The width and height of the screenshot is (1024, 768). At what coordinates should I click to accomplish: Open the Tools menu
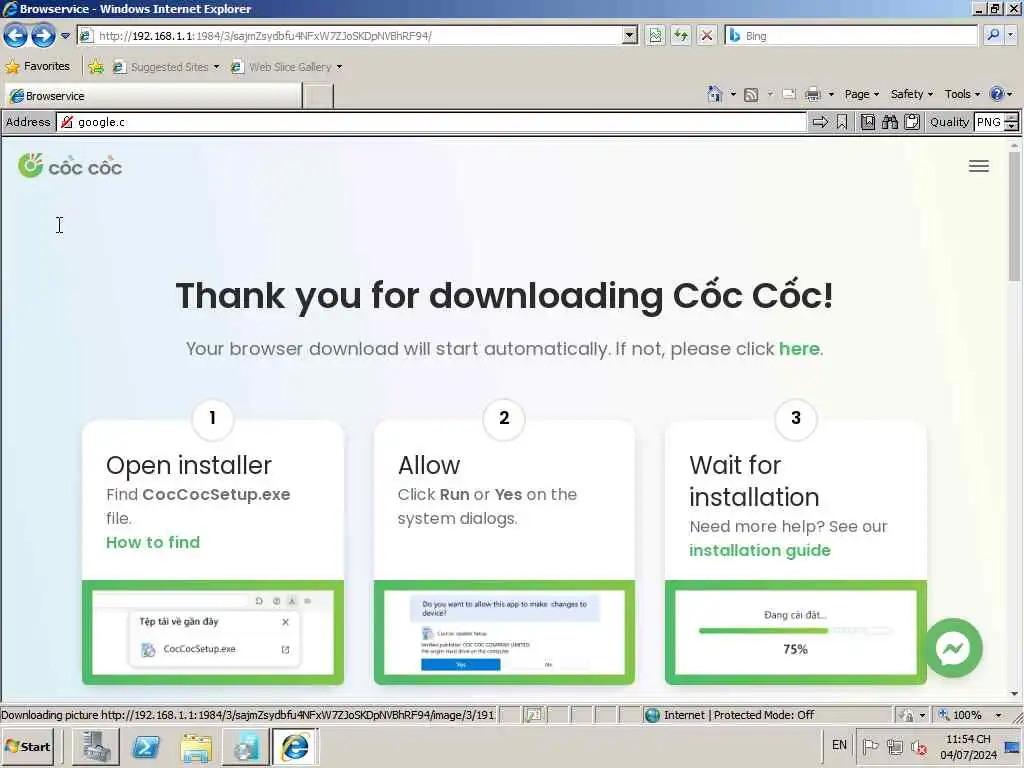pos(962,94)
